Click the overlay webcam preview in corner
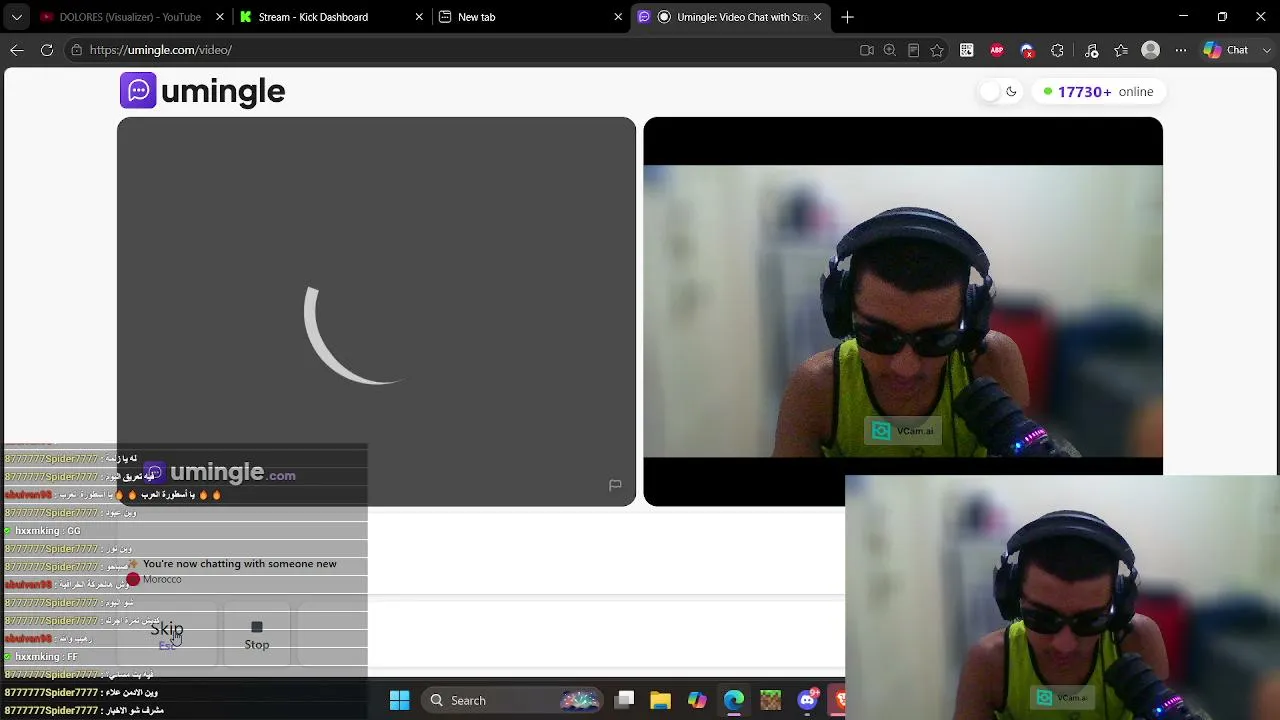 click(1062, 598)
